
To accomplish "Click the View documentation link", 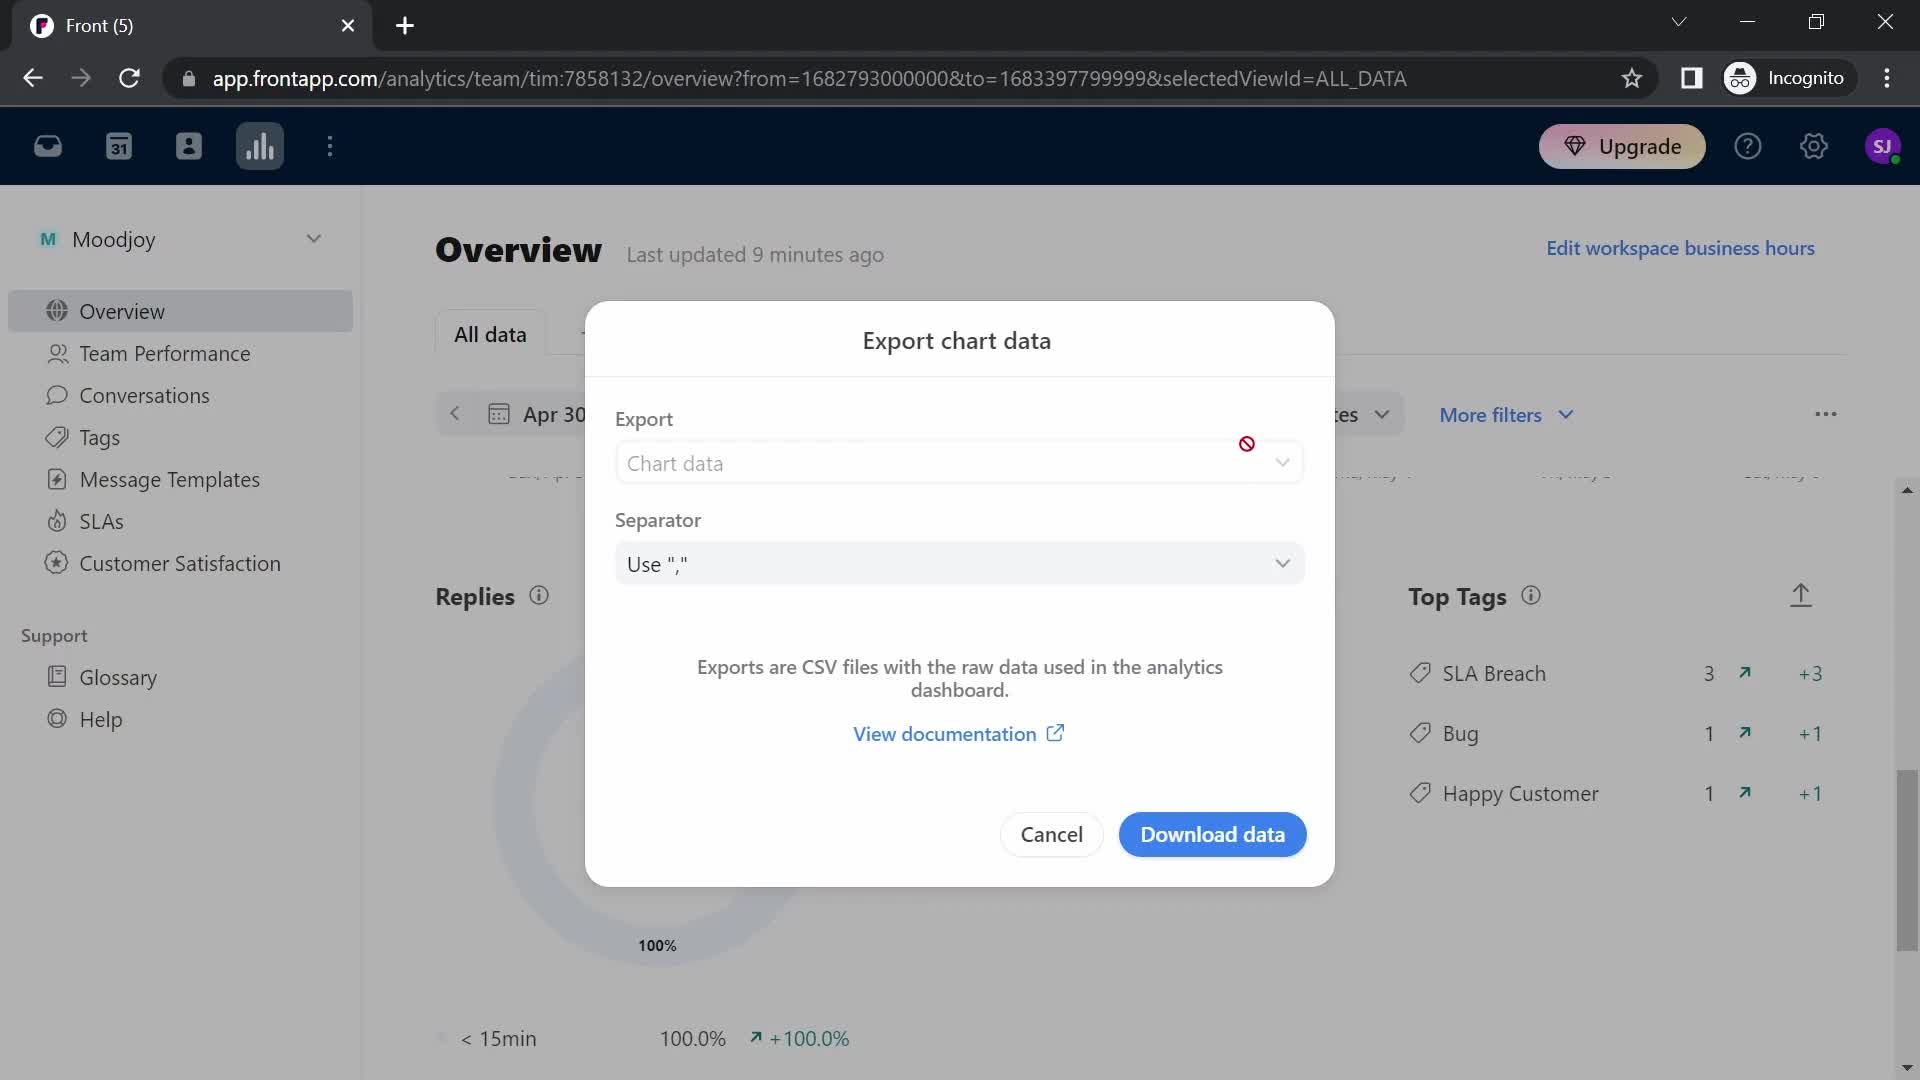I will pos(959,733).
